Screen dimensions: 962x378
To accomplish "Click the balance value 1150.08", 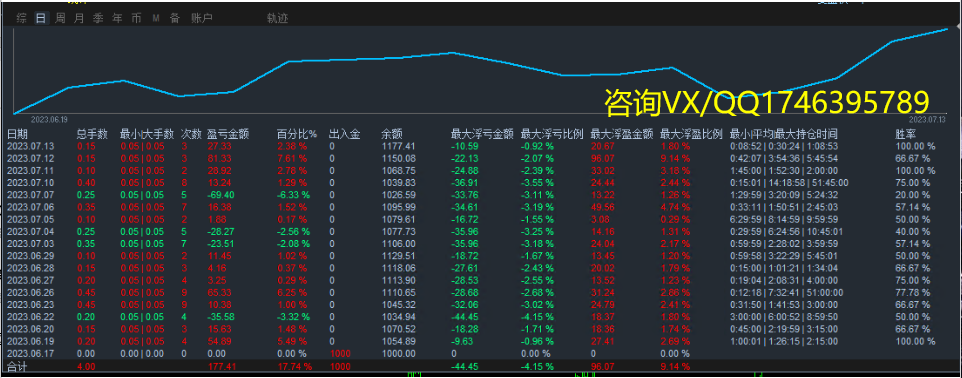I will [x=398, y=158].
